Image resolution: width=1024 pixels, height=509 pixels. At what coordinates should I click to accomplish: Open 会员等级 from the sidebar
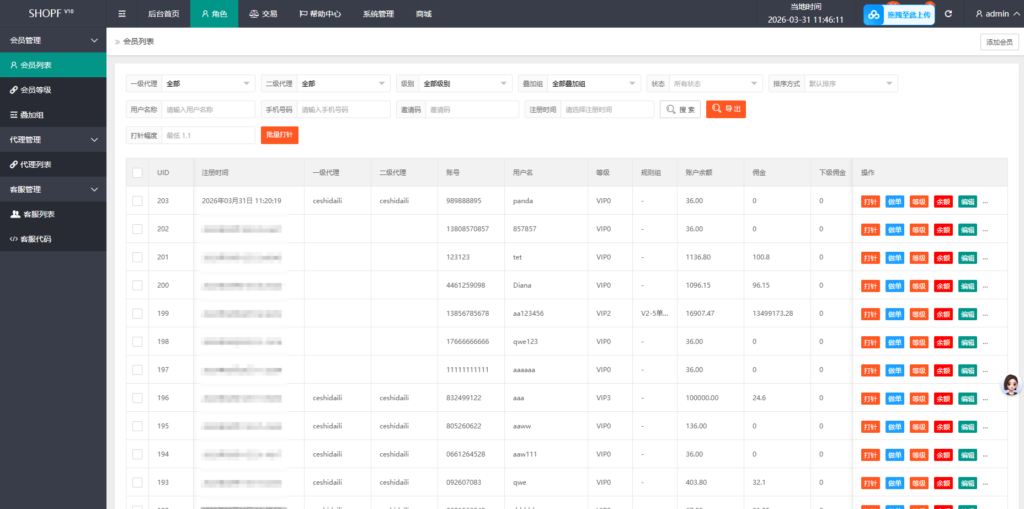tap(36, 90)
